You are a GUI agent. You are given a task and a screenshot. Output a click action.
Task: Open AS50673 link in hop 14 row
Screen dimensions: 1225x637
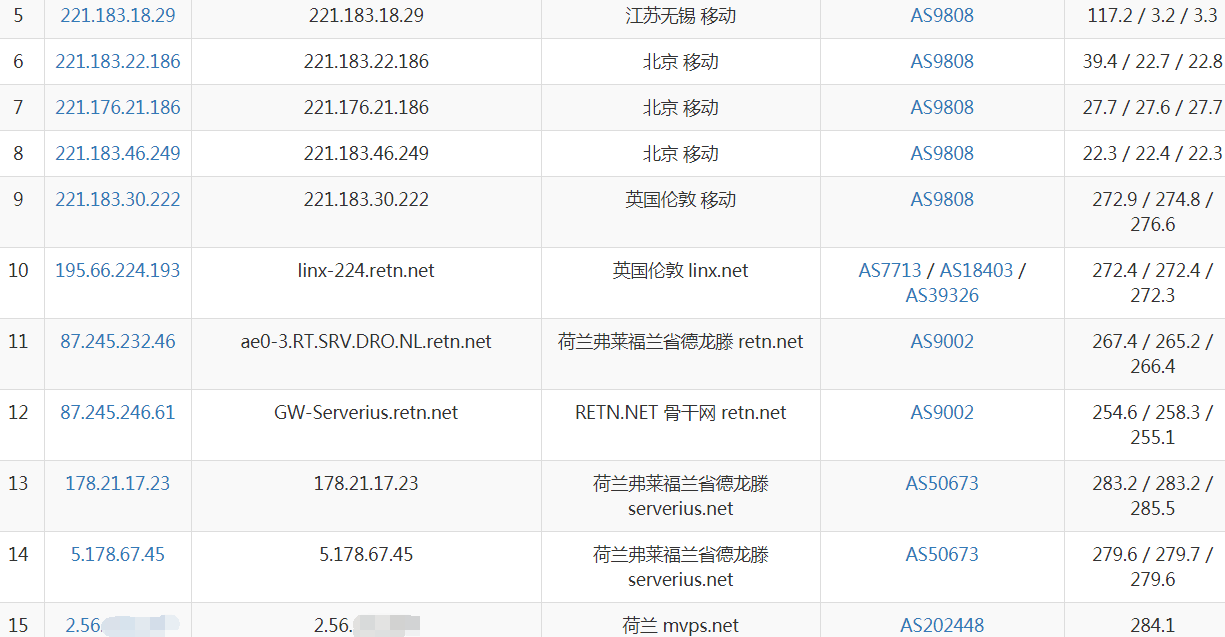click(x=942, y=555)
